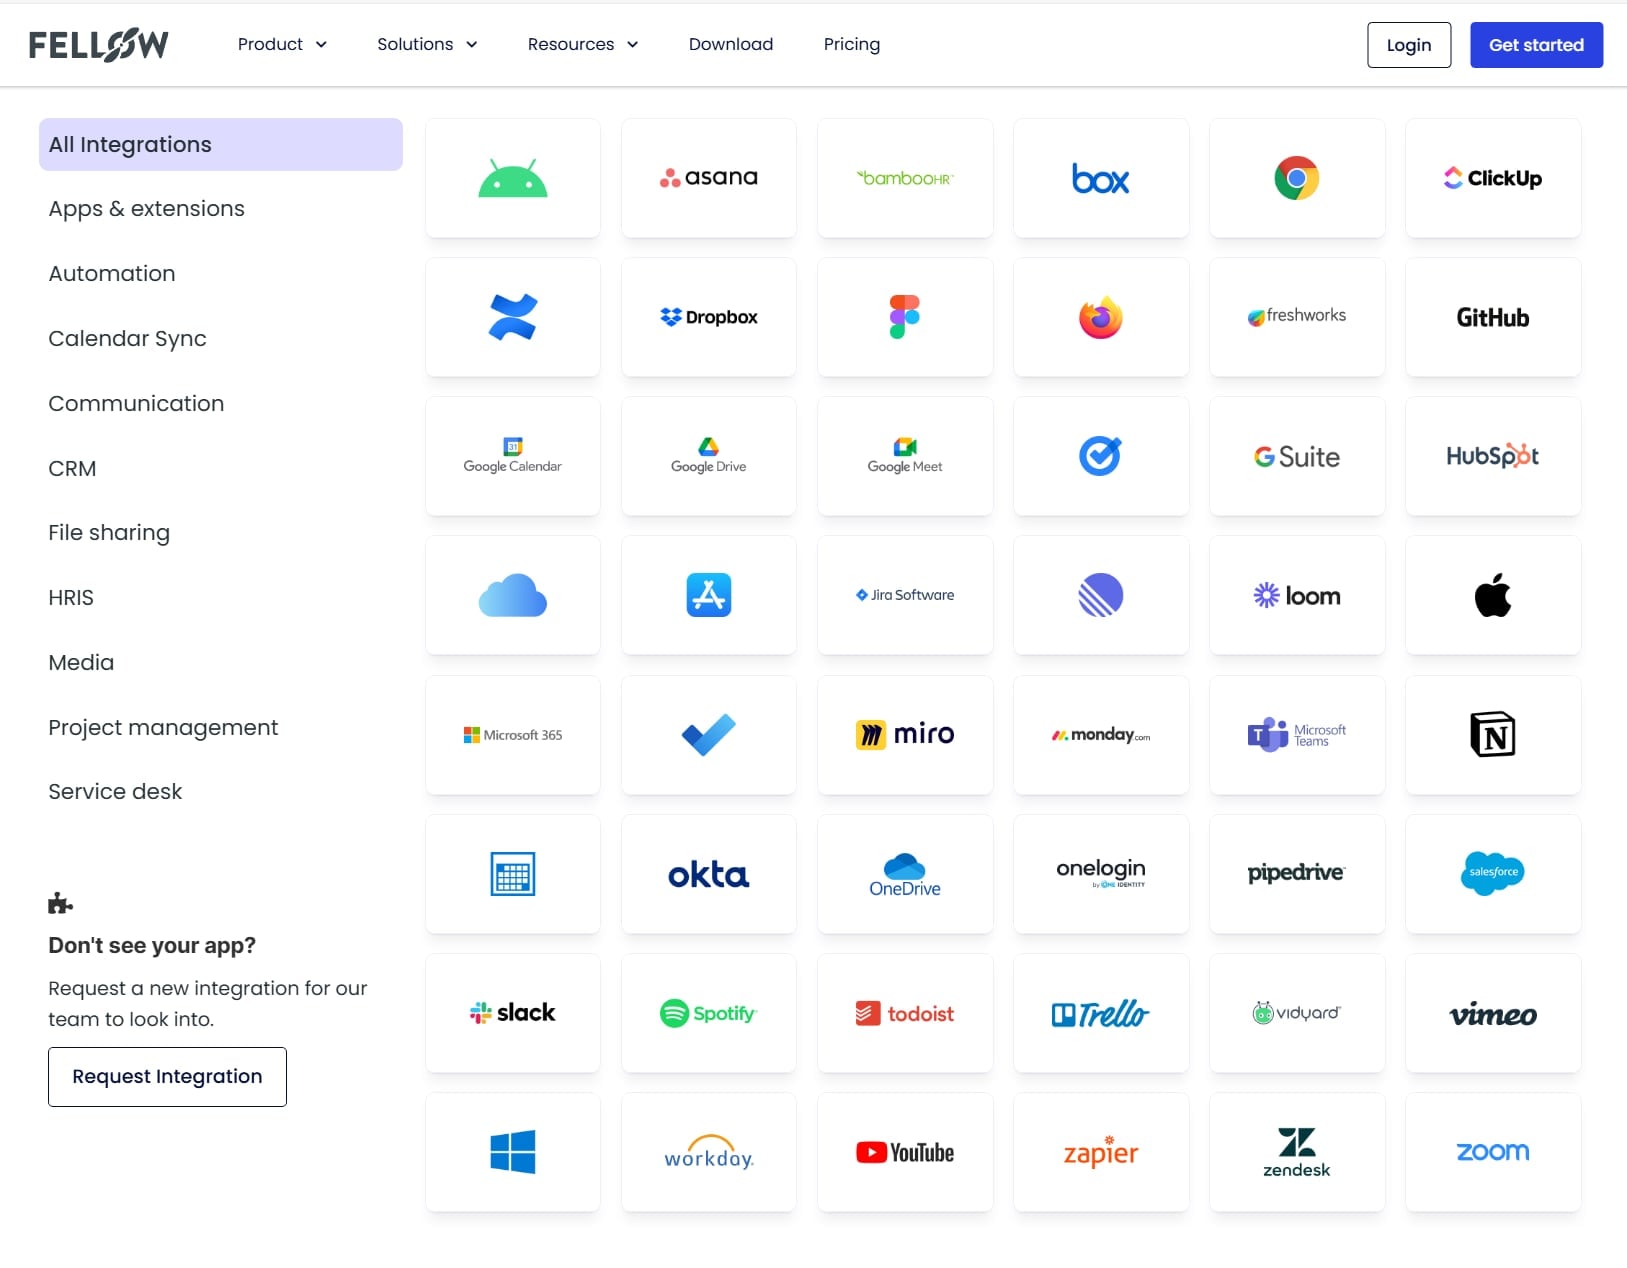Open the Fellow home logo
The height and width of the screenshot is (1268, 1627).
98,45
